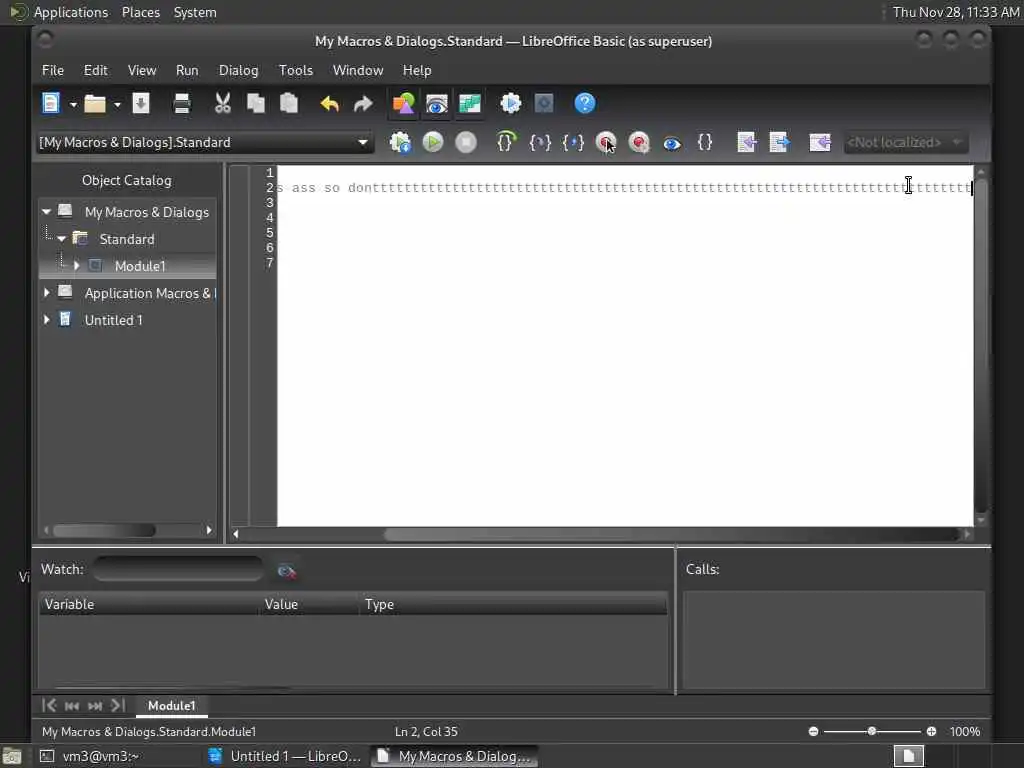Click the Select Module icon
The width and height of the screenshot is (1024, 768).
543,103
